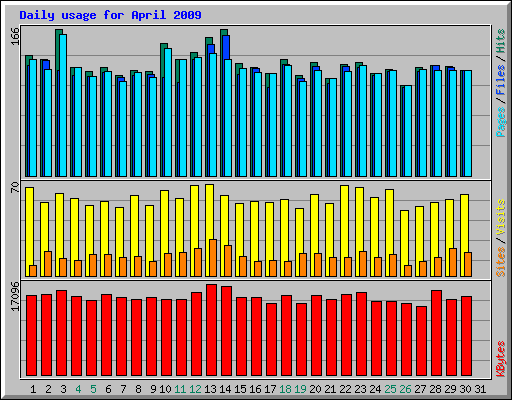Click the 'Visits' legend label
The height and width of the screenshot is (400, 512).
click(501, 218)
